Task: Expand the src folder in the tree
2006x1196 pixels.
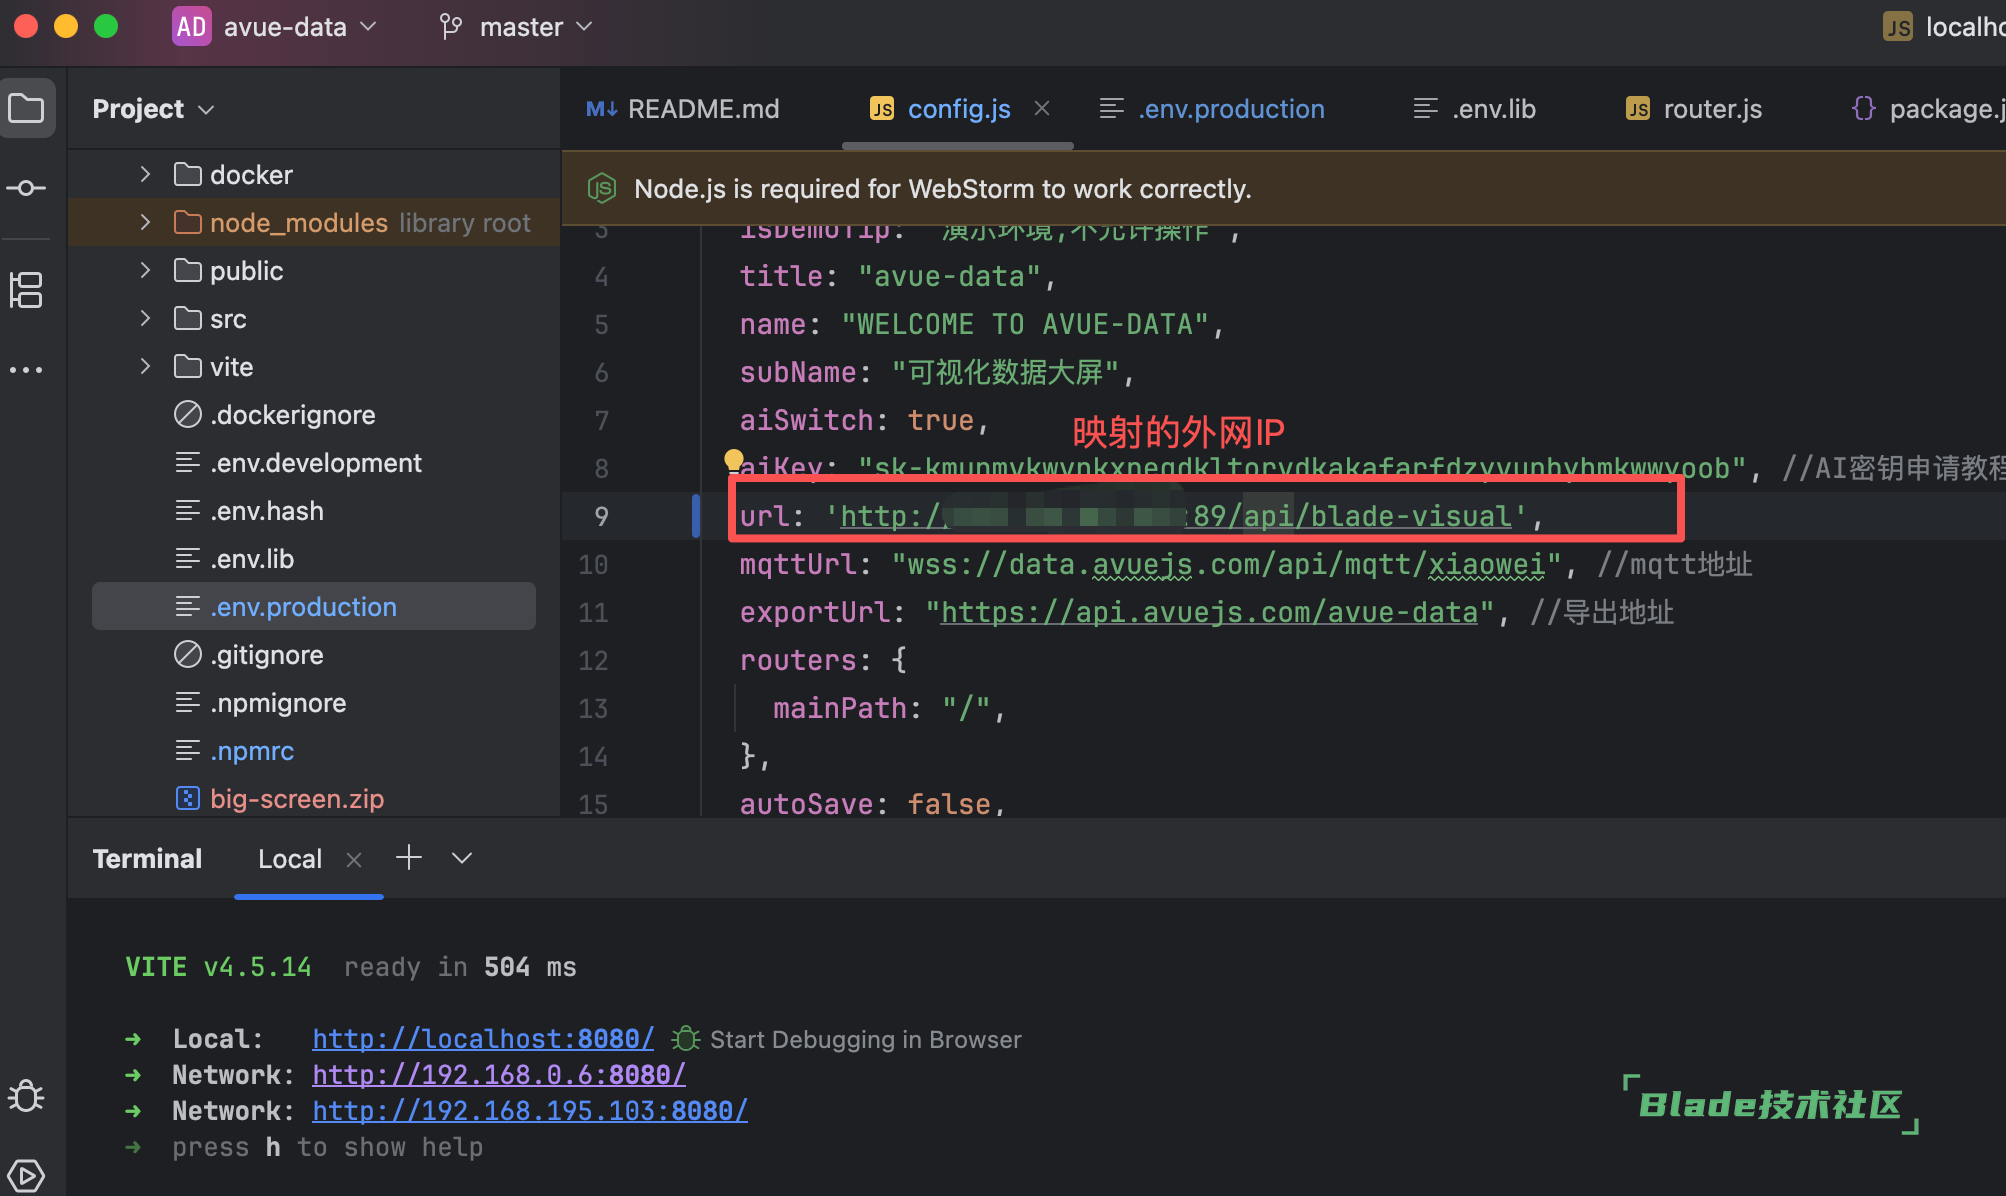Action: 146,319
